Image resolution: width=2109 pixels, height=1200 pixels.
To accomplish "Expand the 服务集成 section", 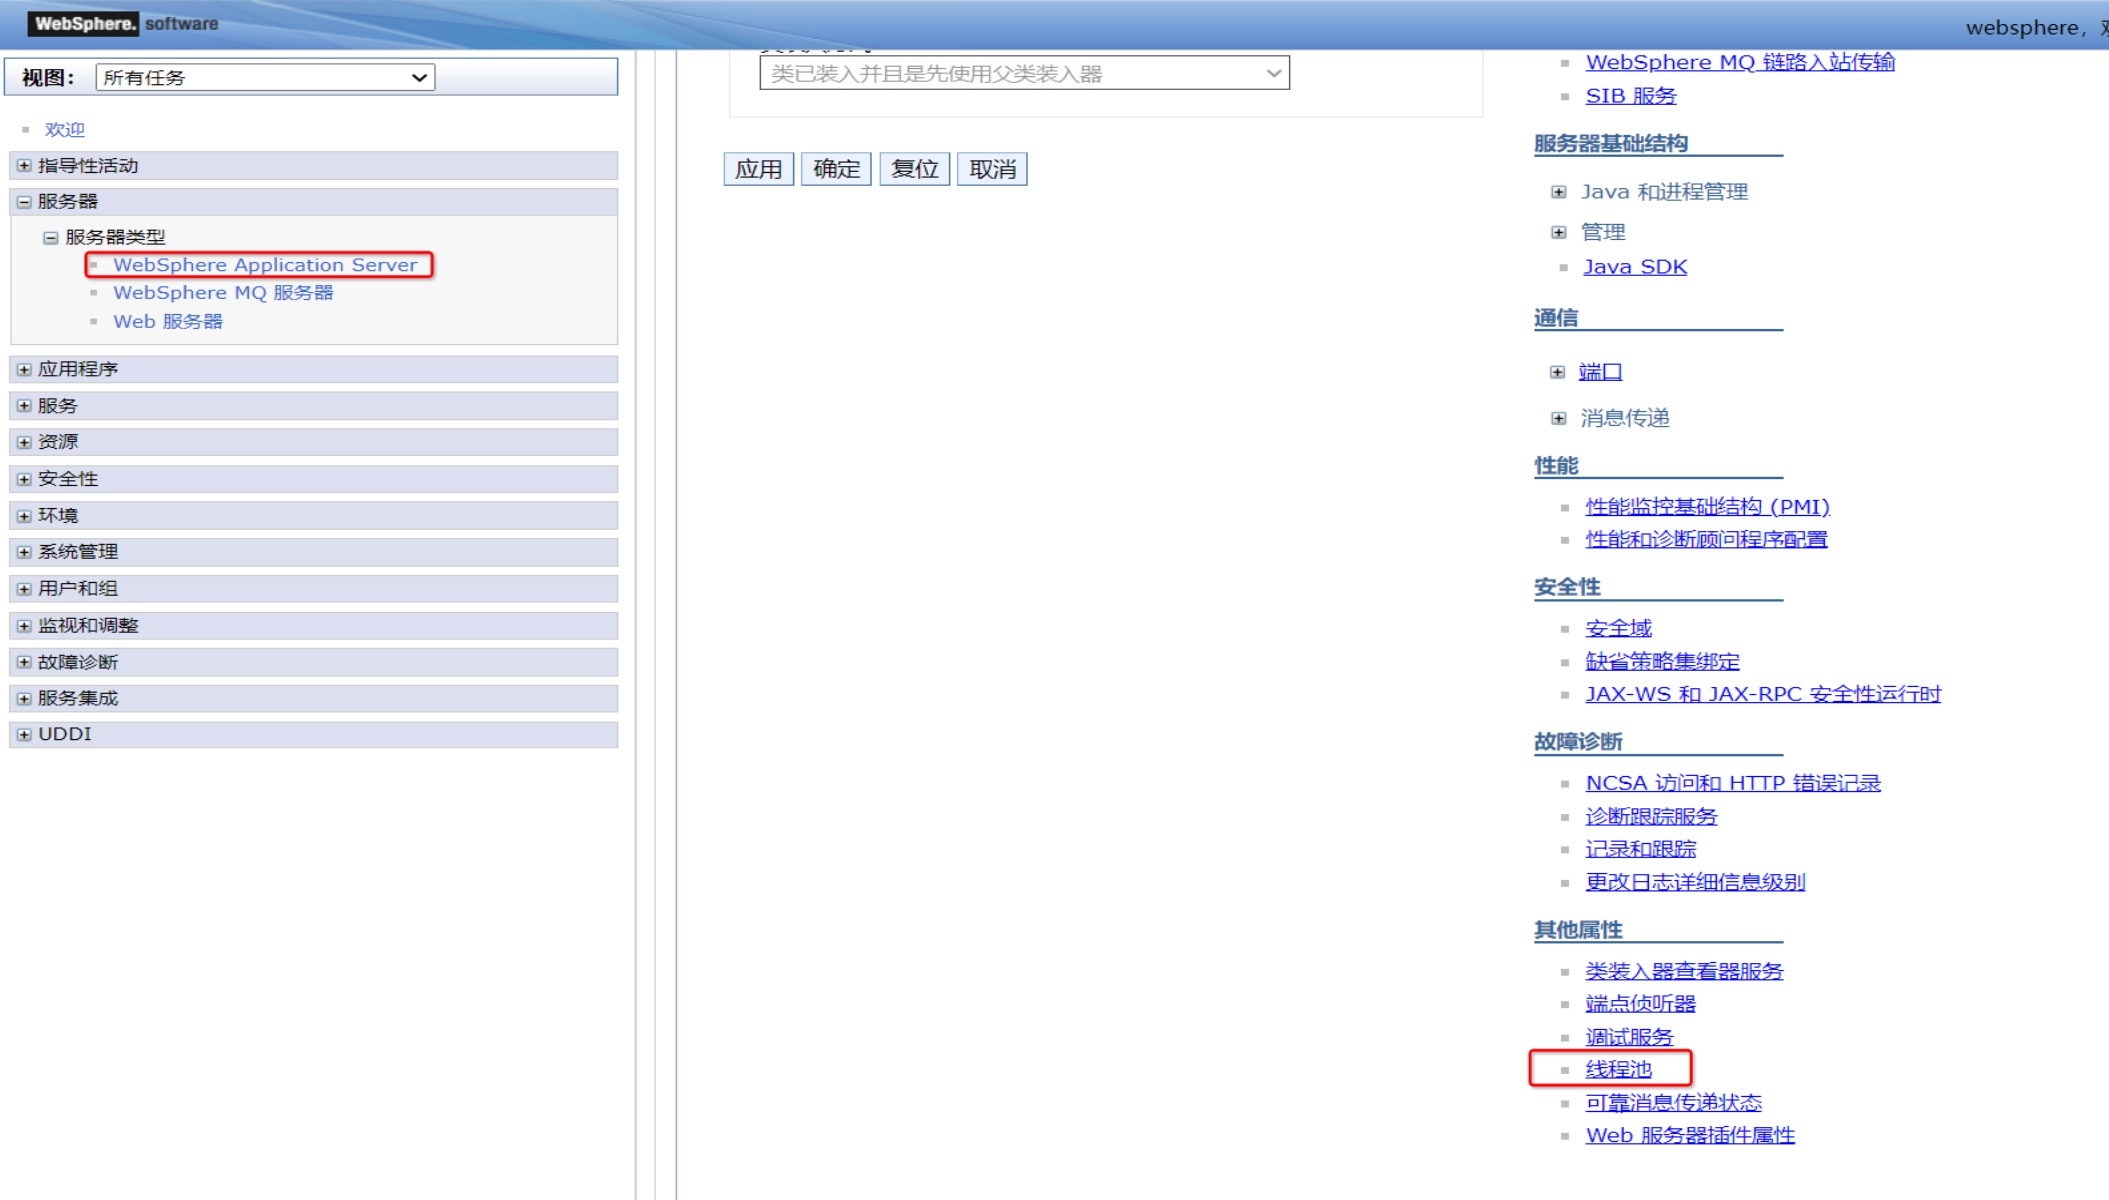I will (24, 698).
